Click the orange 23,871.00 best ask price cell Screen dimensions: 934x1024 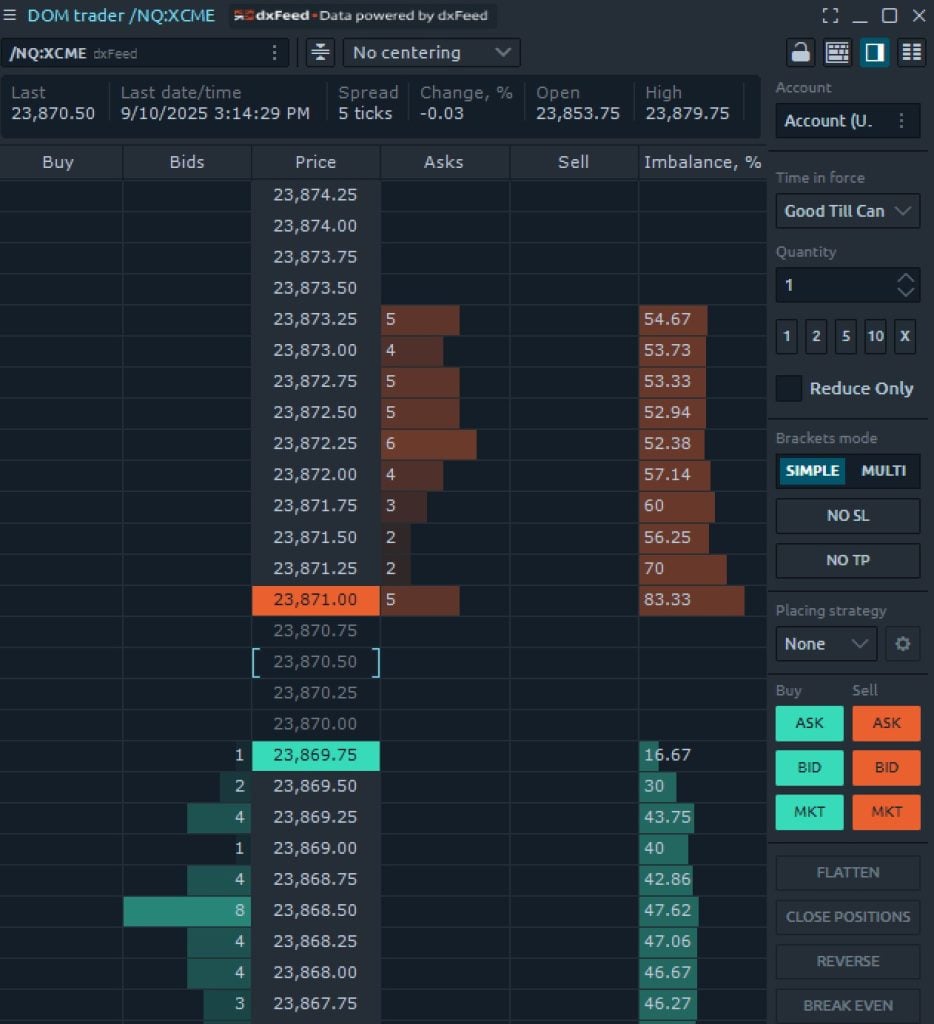point(316,600)
